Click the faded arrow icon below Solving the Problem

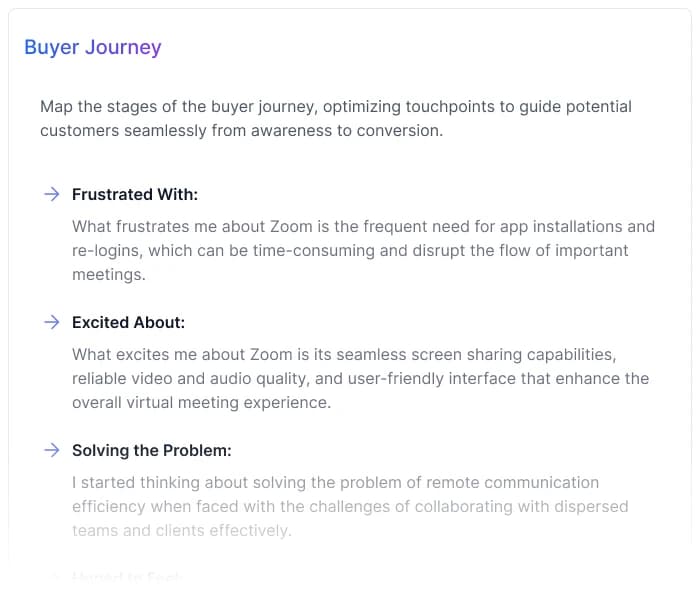tap(52, 577)
